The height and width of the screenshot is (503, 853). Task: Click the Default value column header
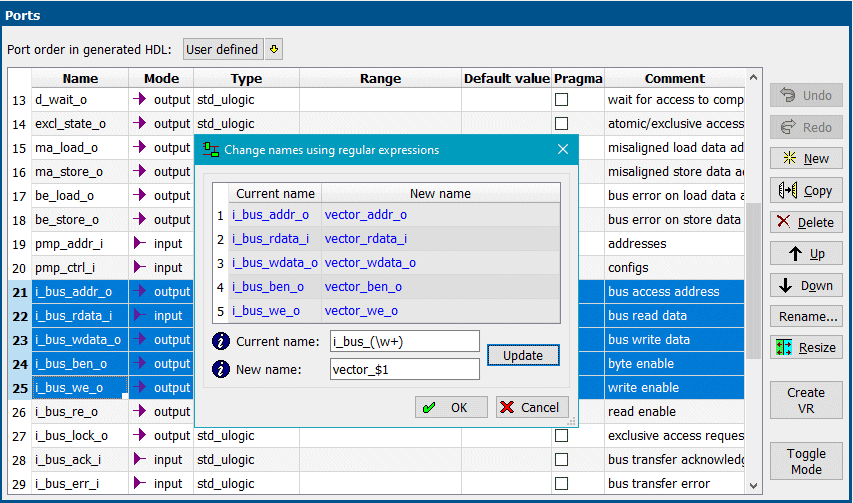coord(506,78)
